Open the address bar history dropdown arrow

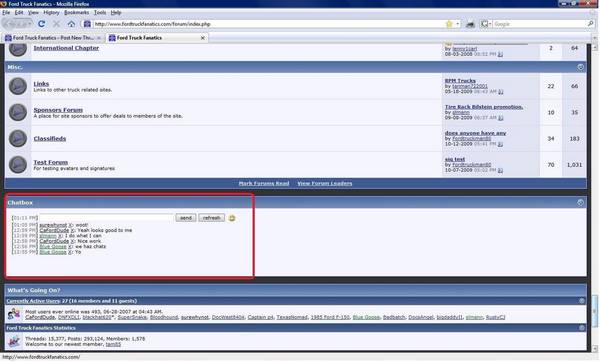(x=457, y=24)
